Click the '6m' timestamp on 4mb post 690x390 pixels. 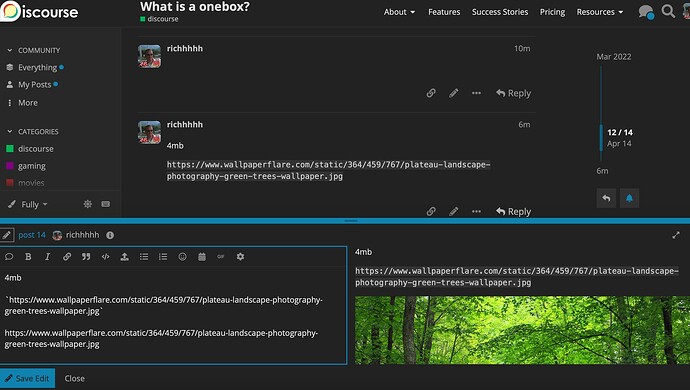(524, 125)
